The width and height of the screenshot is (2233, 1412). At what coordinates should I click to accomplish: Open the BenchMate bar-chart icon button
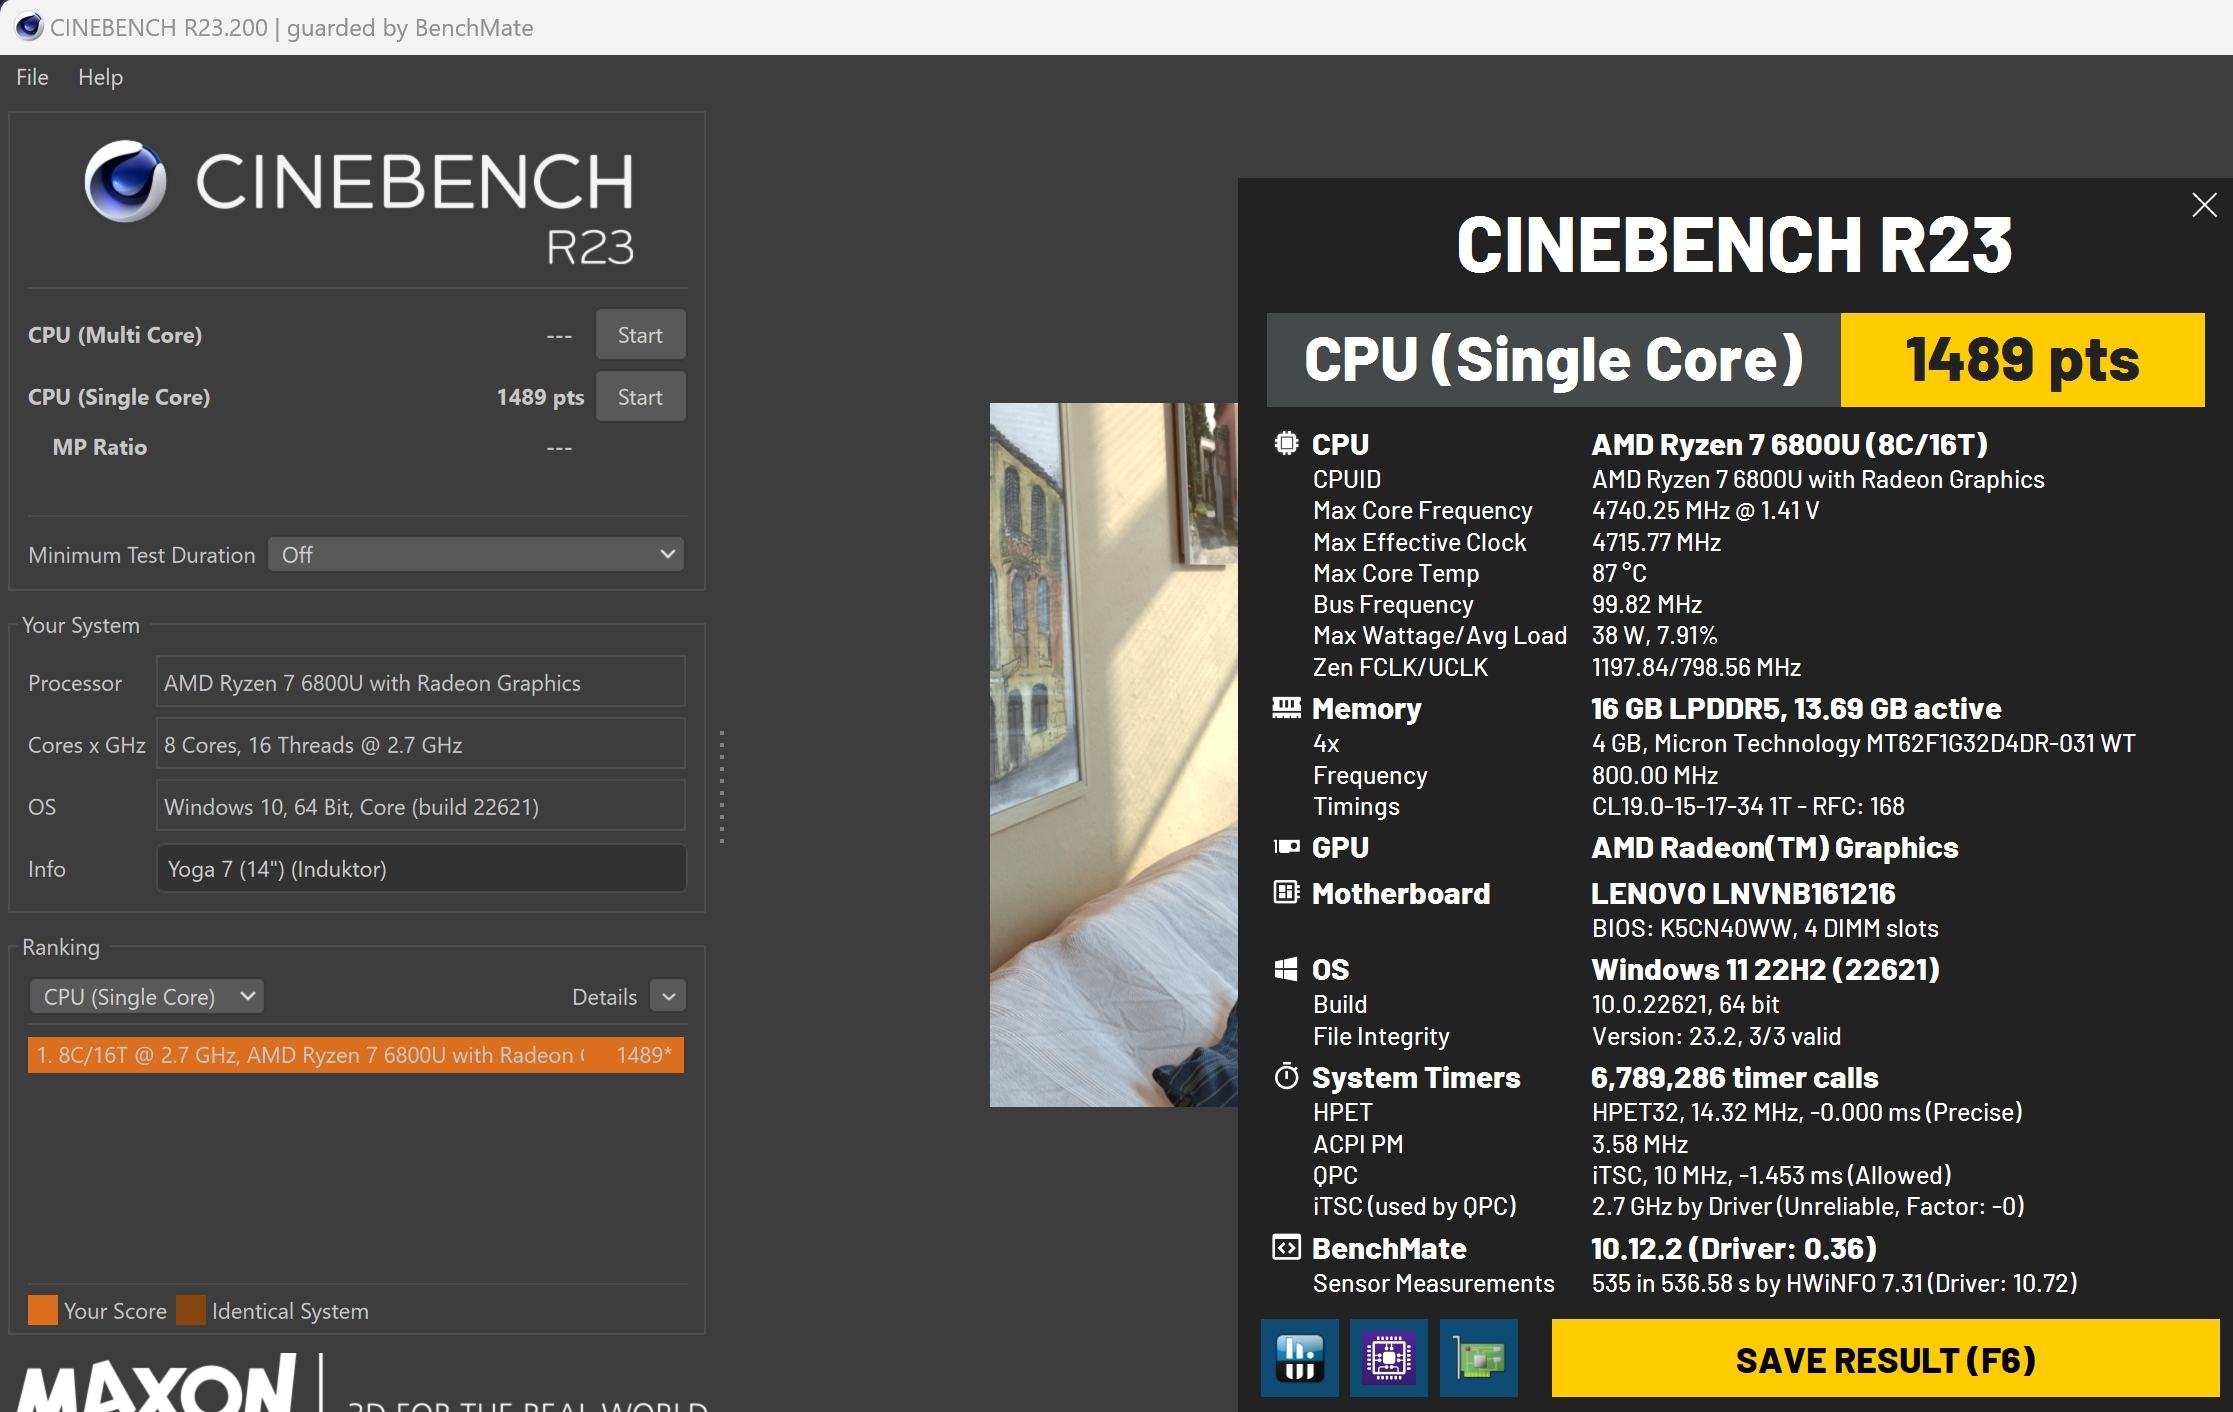(1299, 1358)
